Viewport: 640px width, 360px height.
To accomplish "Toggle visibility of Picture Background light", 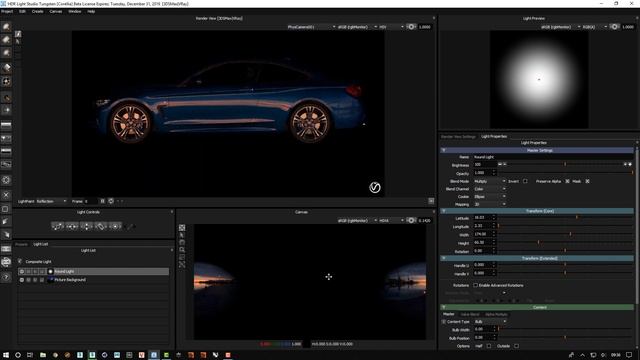I will point(22,280).
